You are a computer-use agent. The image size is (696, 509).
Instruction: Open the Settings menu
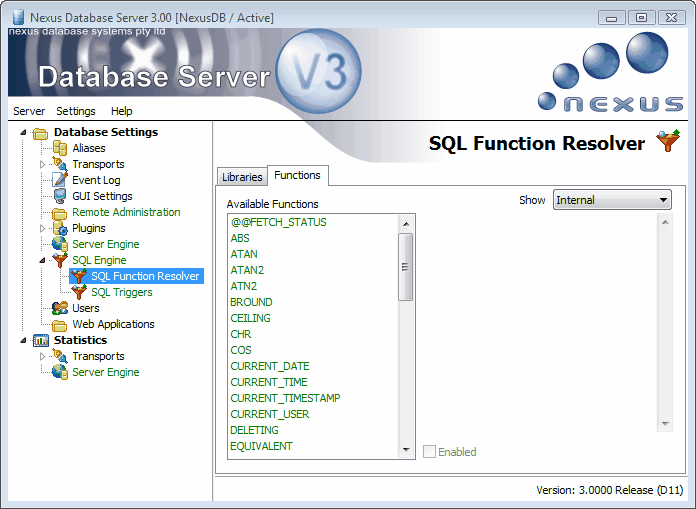tap(76, 111)
